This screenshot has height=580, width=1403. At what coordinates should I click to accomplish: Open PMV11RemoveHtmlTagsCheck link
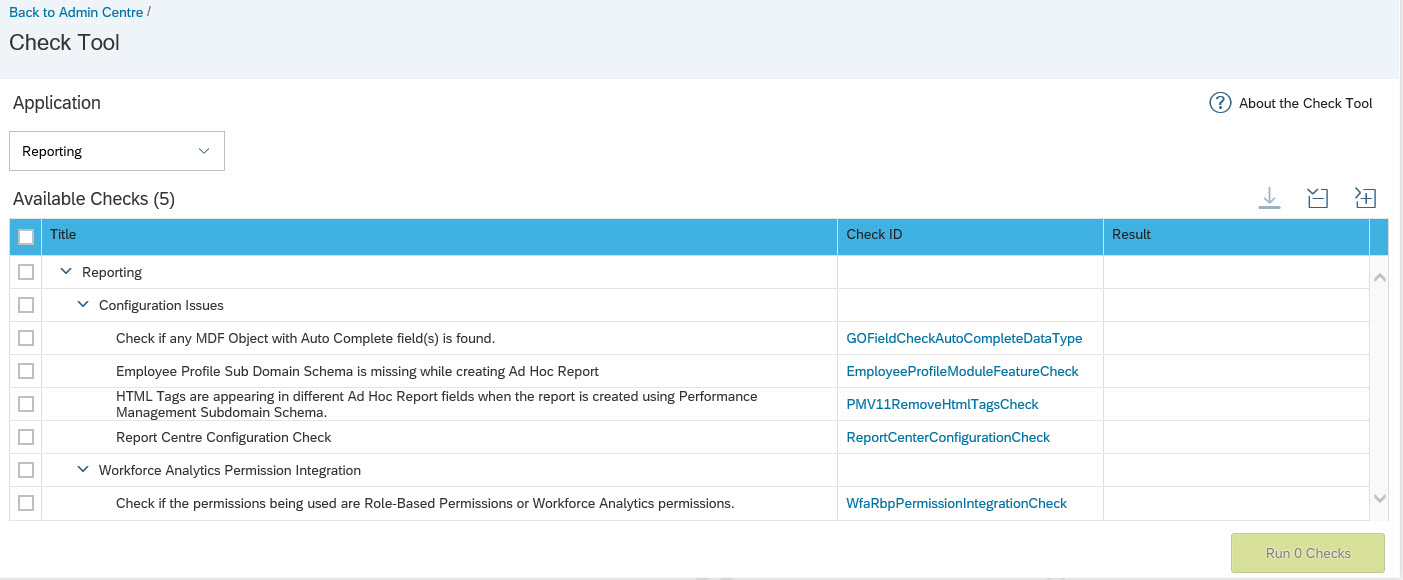click(942, 404)
